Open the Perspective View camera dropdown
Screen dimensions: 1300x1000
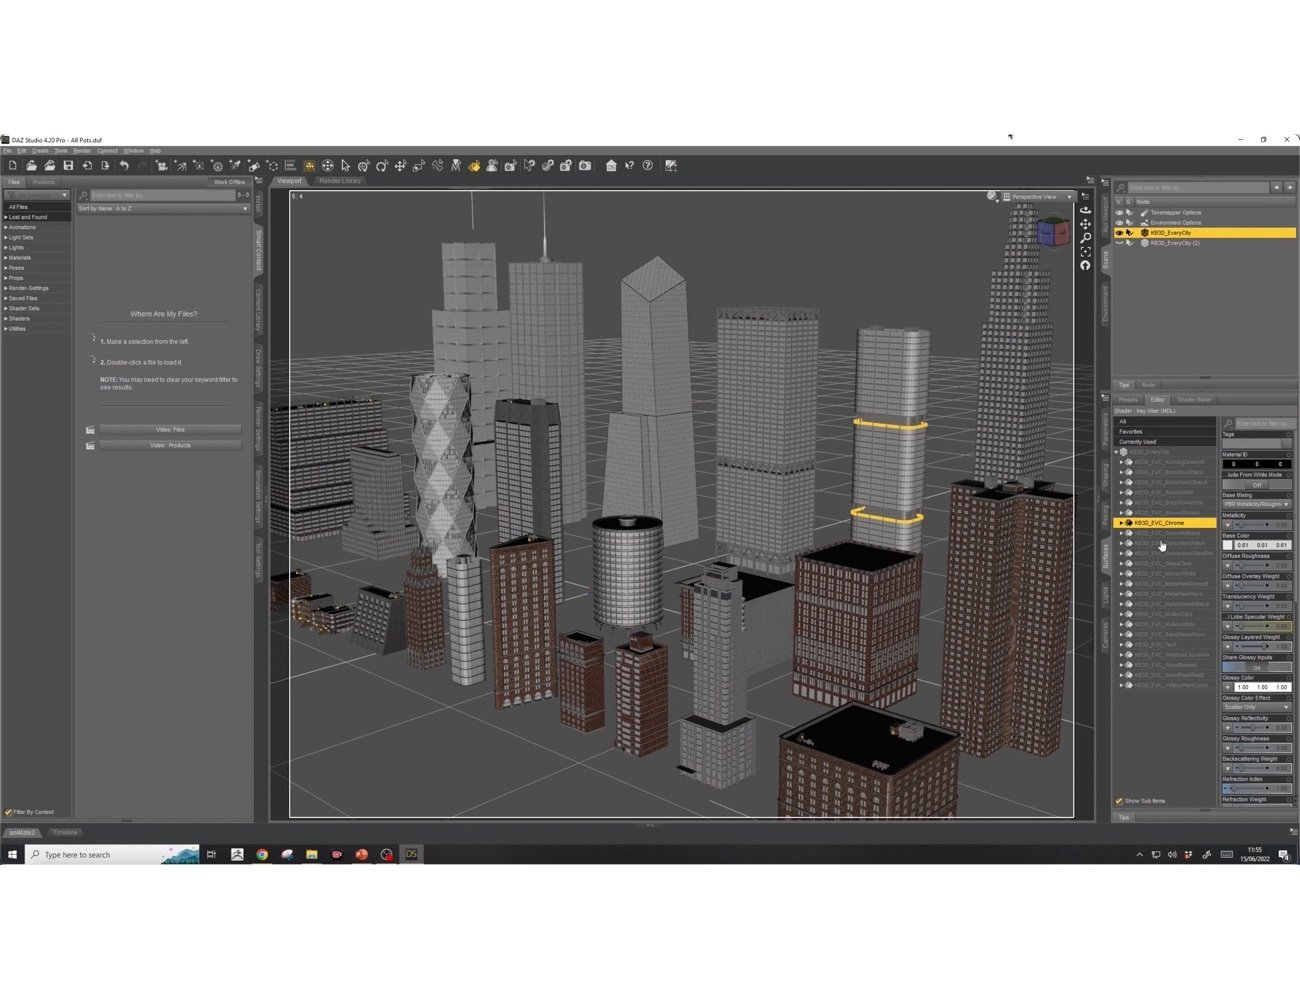(x=1038, y=197)
